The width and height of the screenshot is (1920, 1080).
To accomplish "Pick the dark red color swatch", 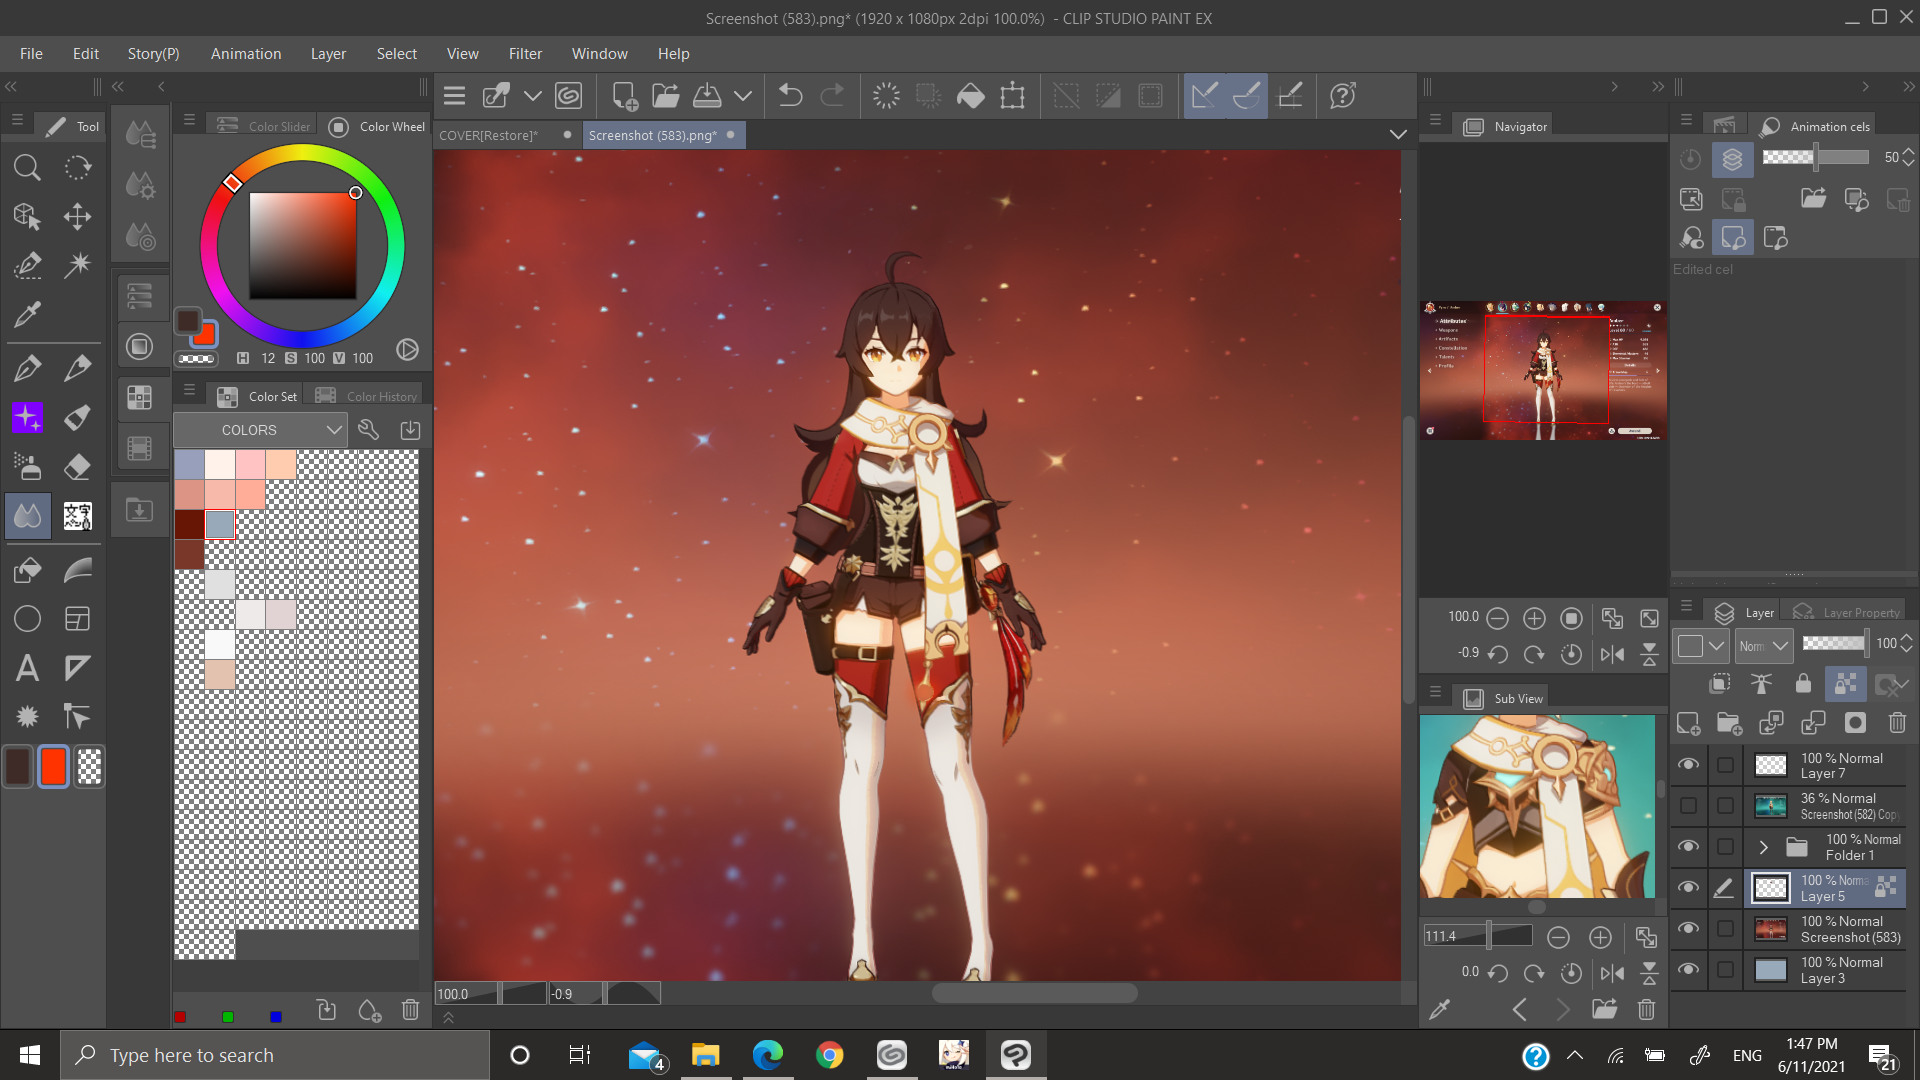I will point(189,524).
